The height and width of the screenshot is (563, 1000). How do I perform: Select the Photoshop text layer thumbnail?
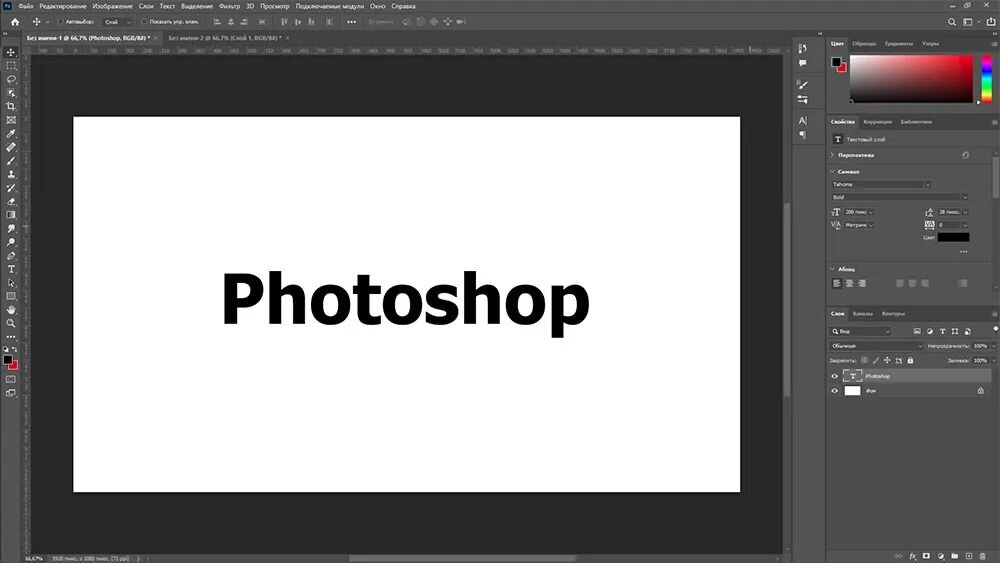tap(852, 376)
